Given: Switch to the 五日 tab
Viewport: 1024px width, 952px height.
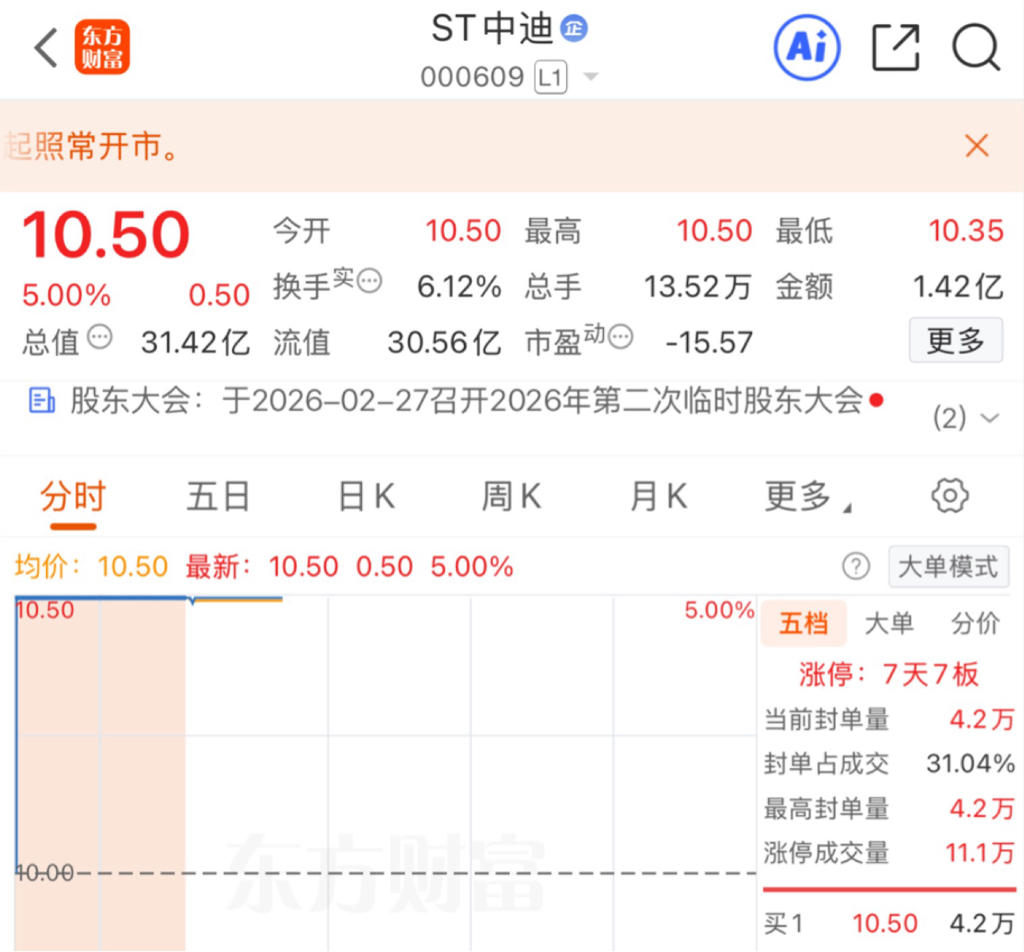Looking at the screenshot, I should 218,496.
